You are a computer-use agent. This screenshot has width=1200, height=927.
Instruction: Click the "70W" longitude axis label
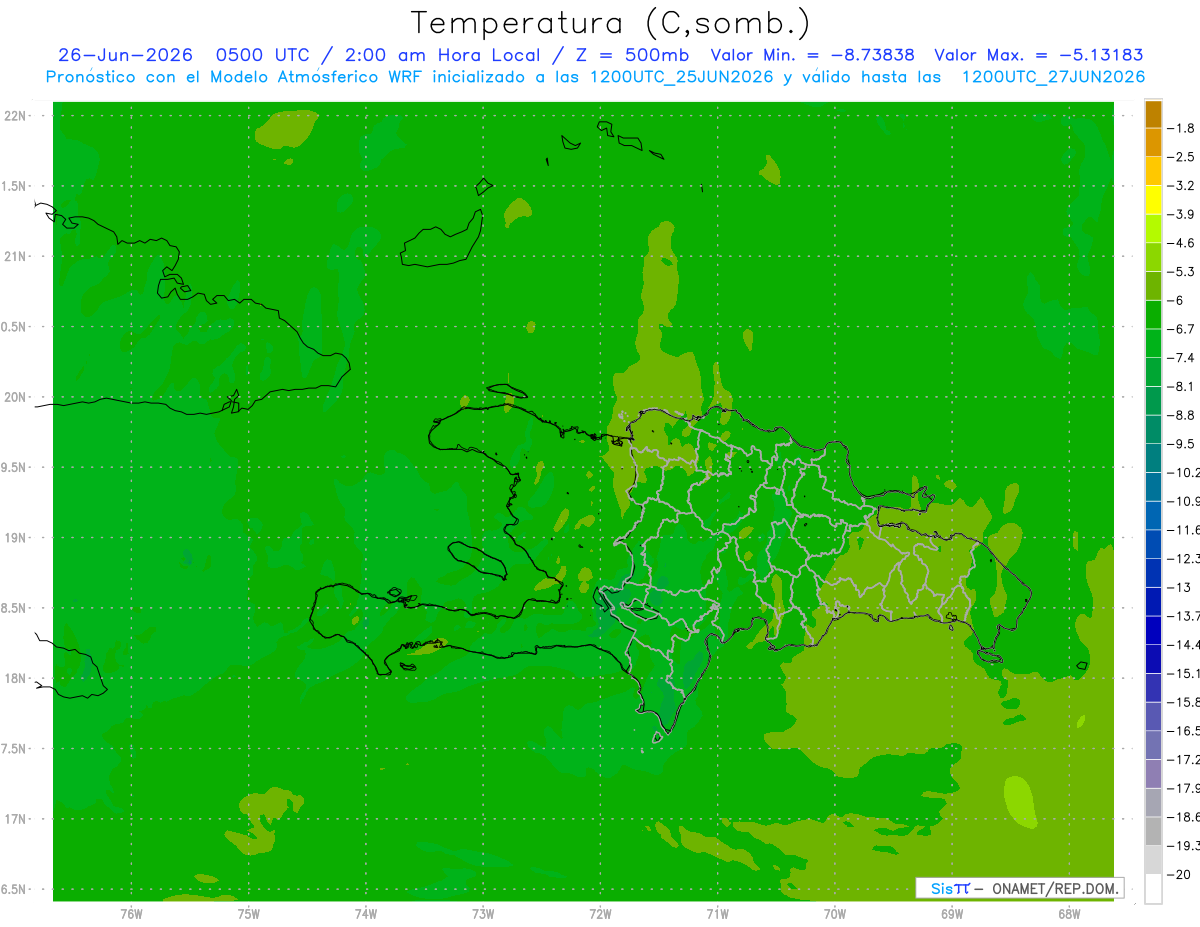pos(834,914)
